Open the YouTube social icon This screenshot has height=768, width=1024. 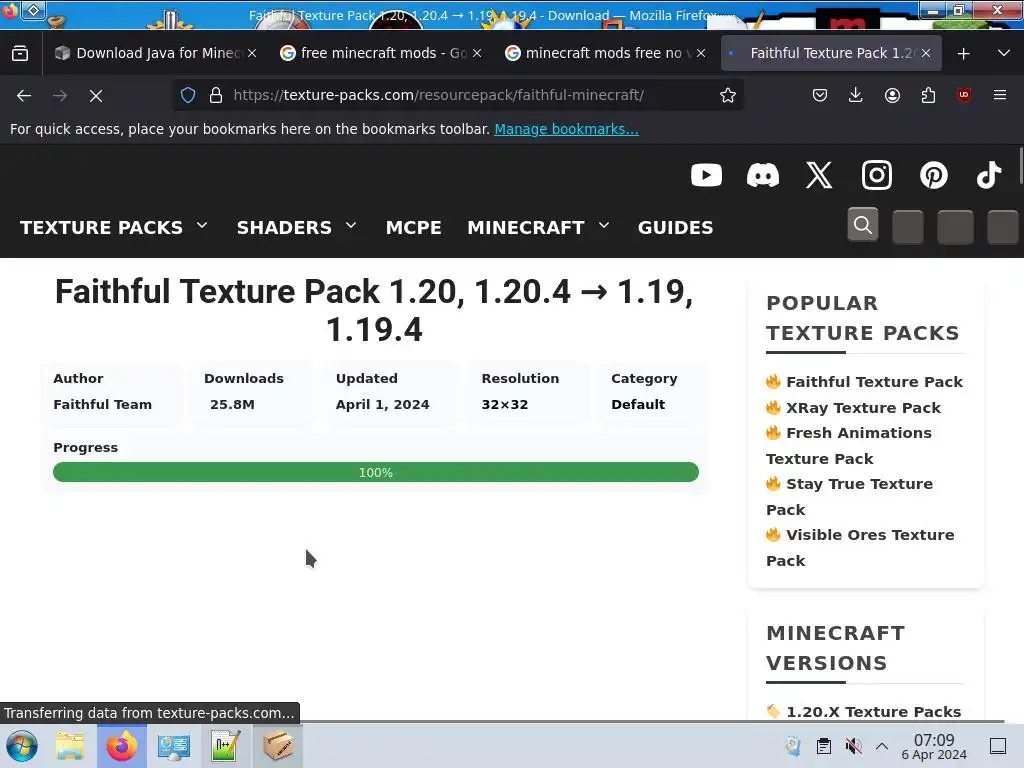706,175
